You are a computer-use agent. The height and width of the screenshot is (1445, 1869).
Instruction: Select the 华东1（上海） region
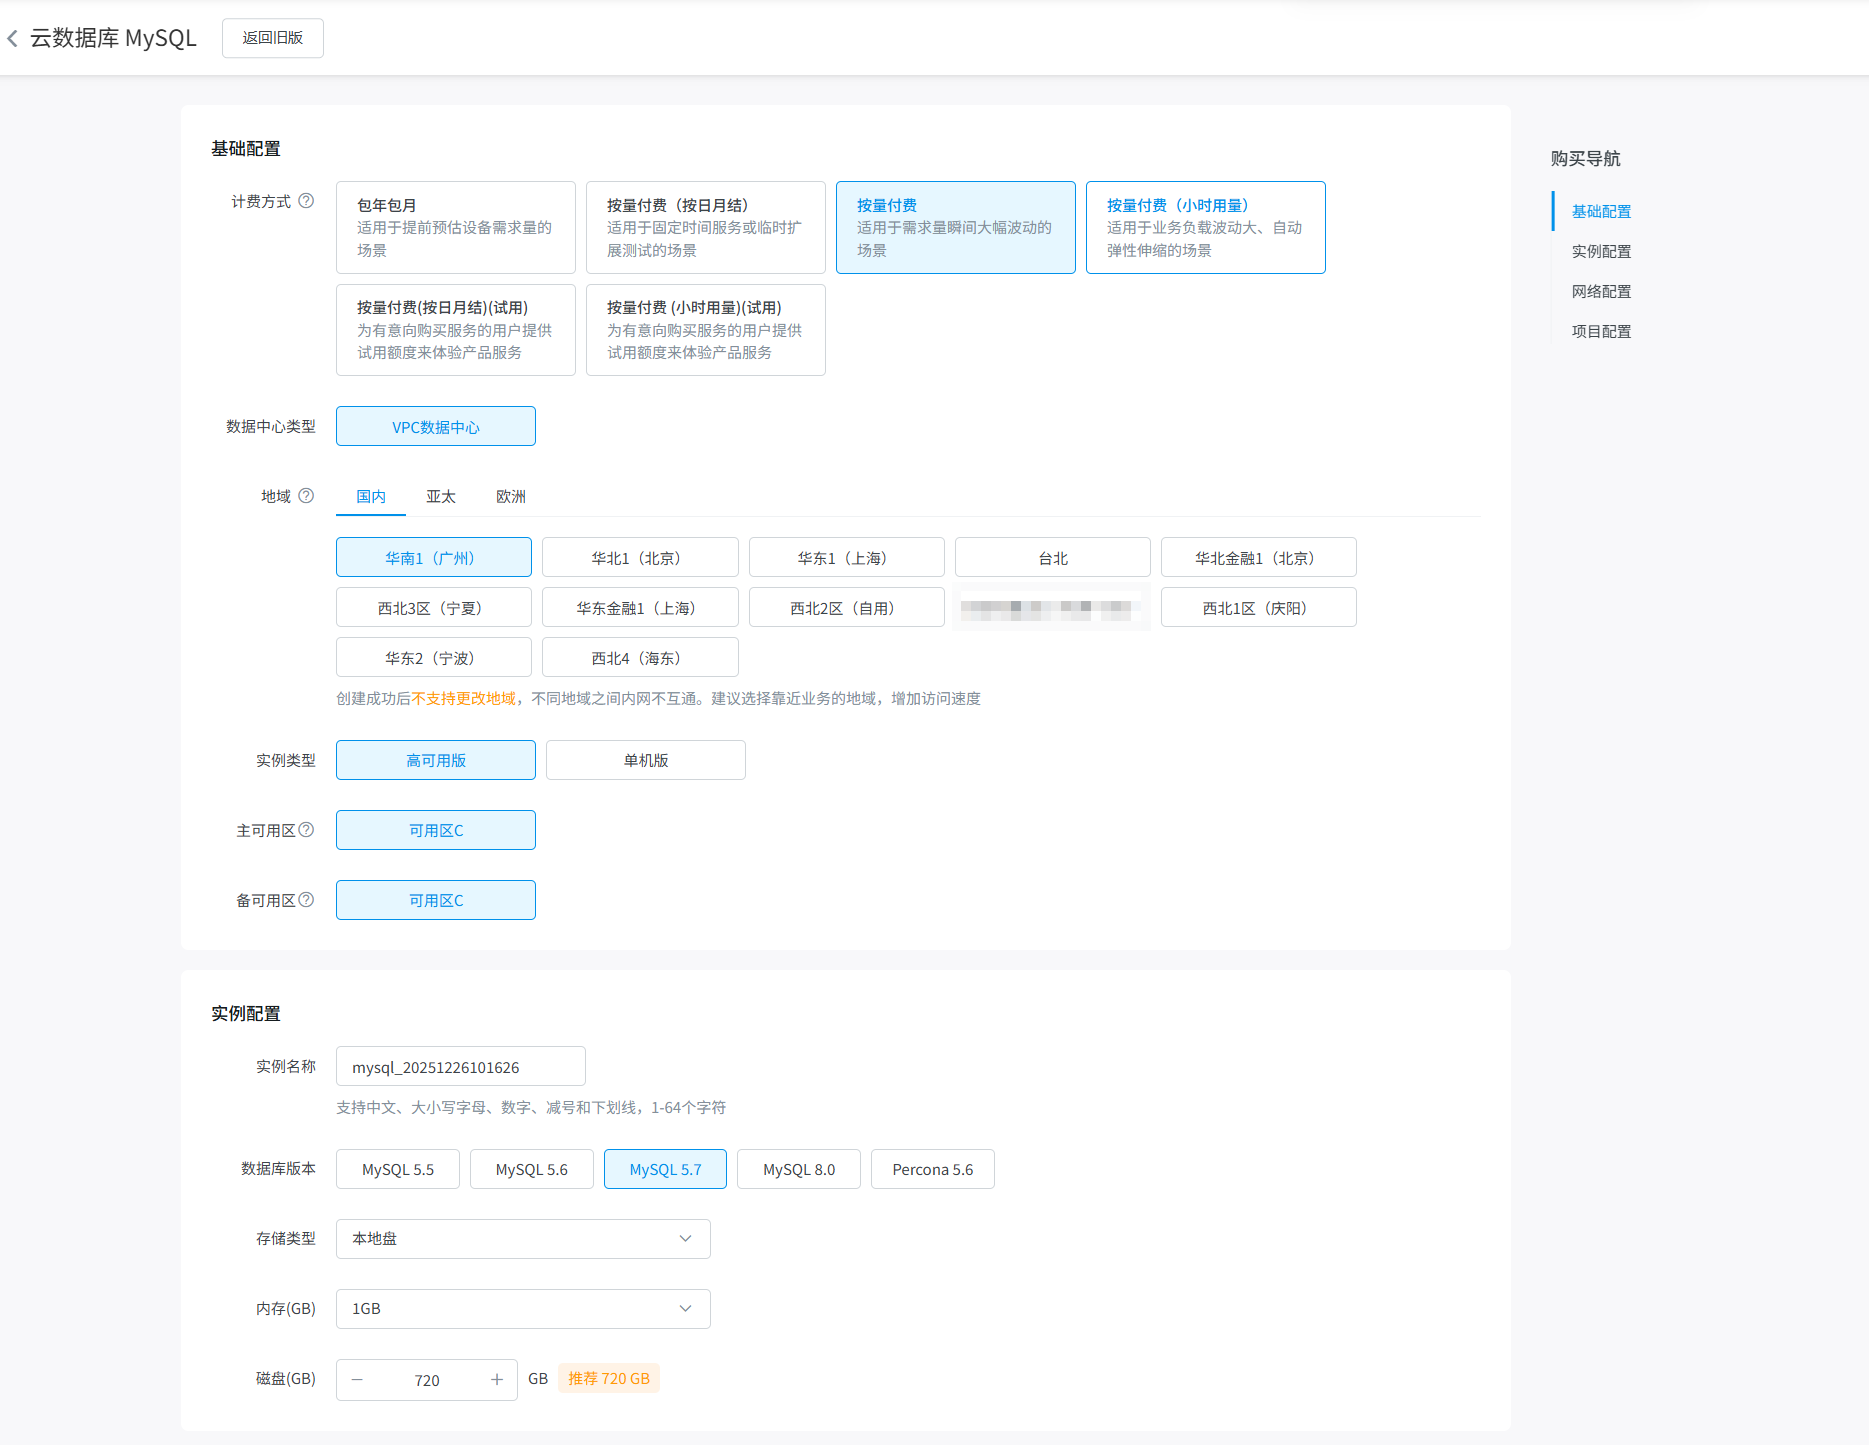846,558
